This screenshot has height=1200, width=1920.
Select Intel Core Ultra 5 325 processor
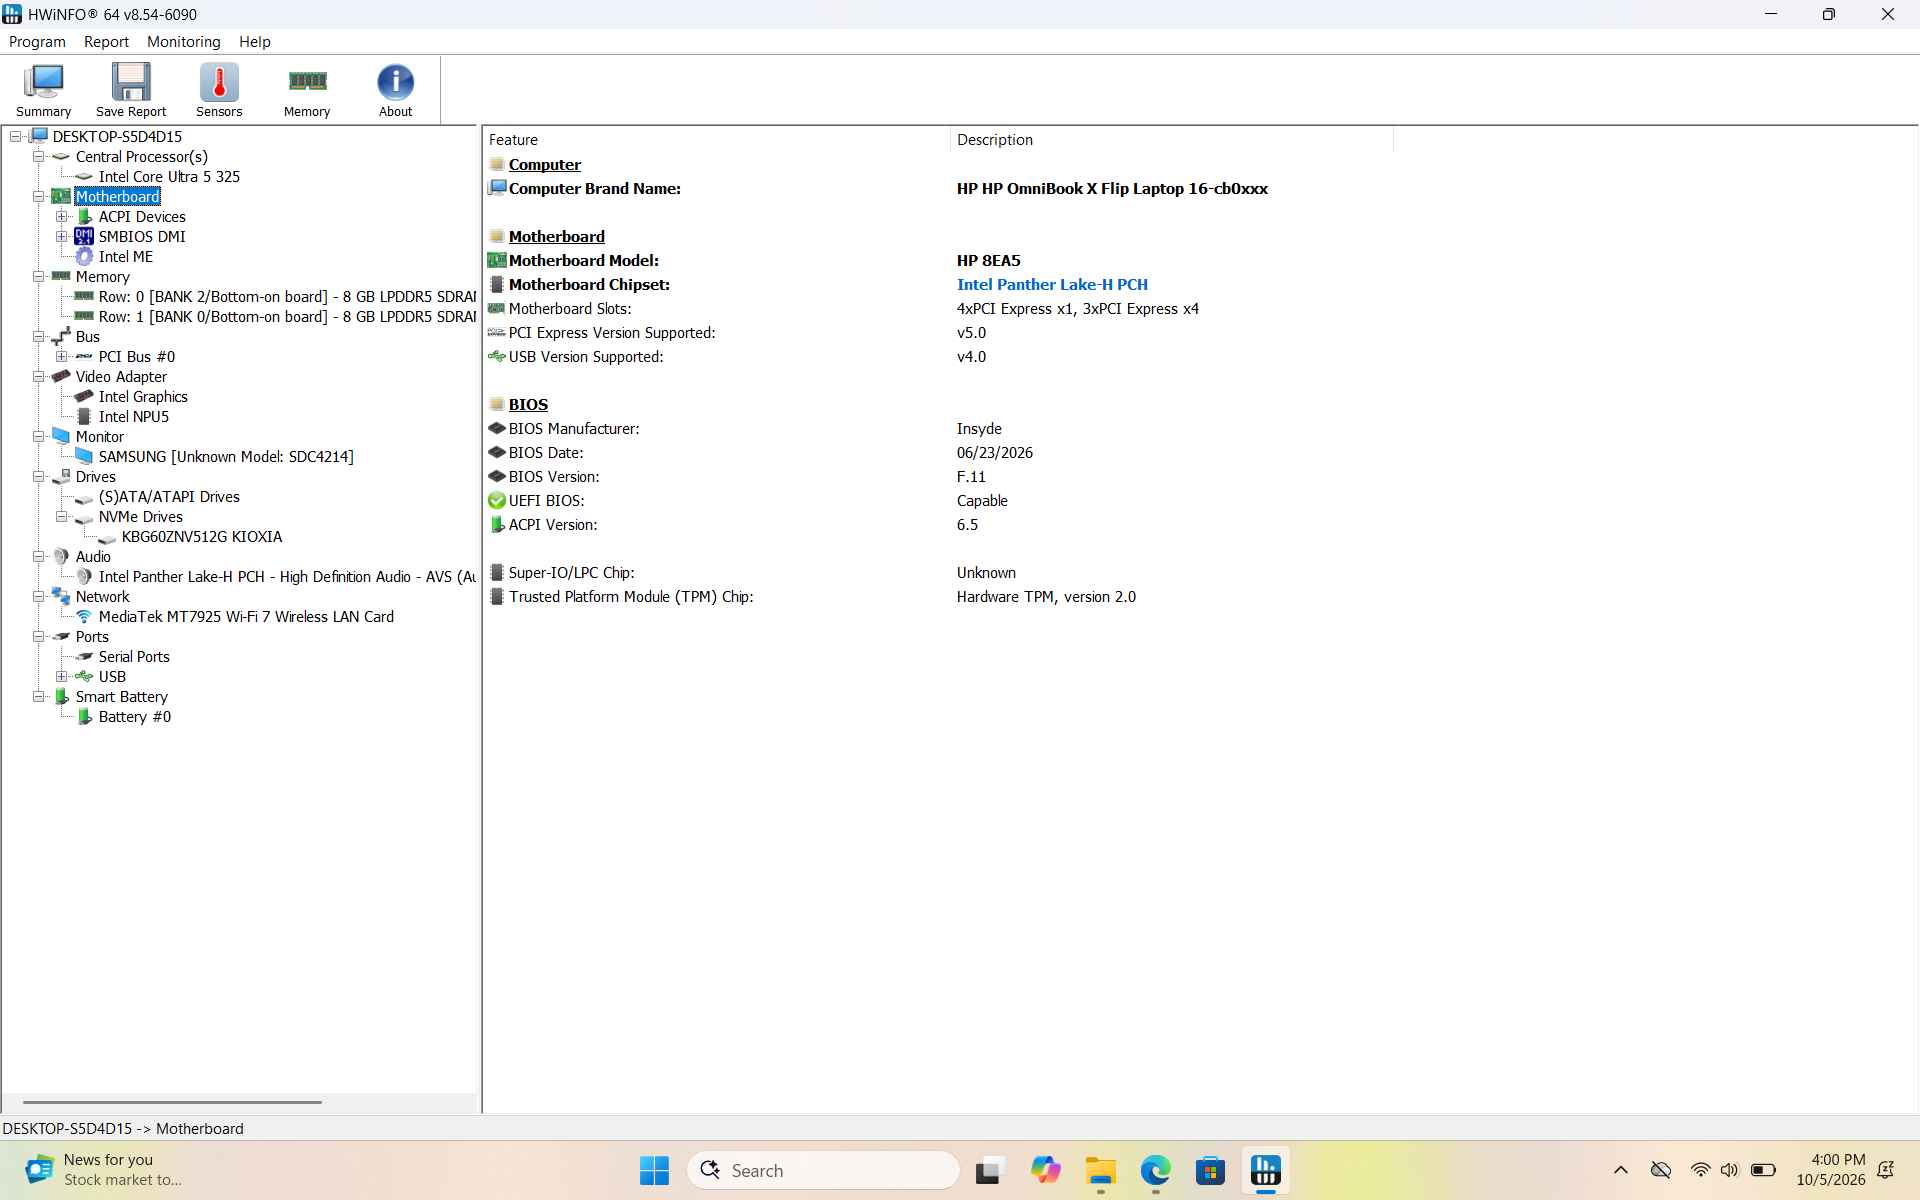click(169, 177)
